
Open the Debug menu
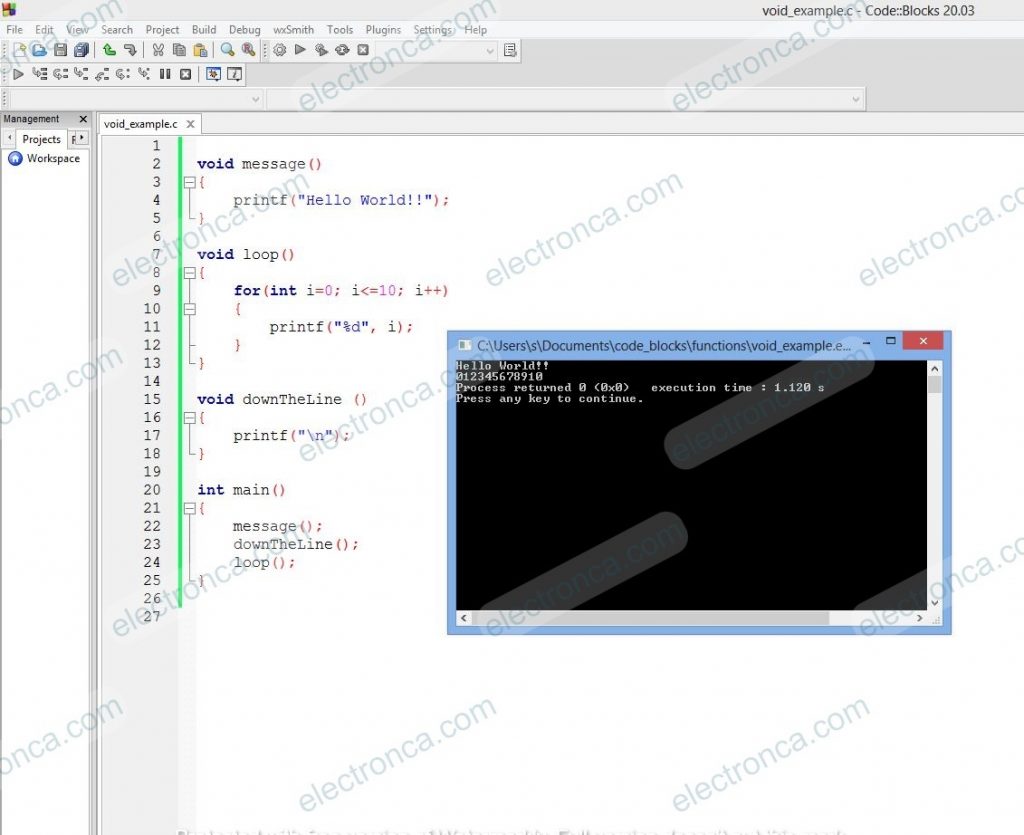point(245,30)
